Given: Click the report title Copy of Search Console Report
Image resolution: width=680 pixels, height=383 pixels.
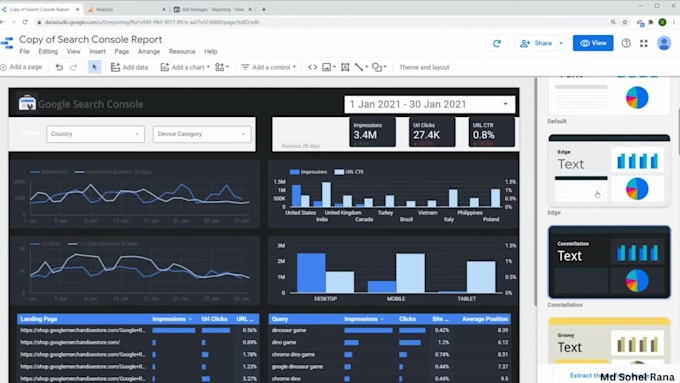Looking at the screenshot, I should pos(91,39).
